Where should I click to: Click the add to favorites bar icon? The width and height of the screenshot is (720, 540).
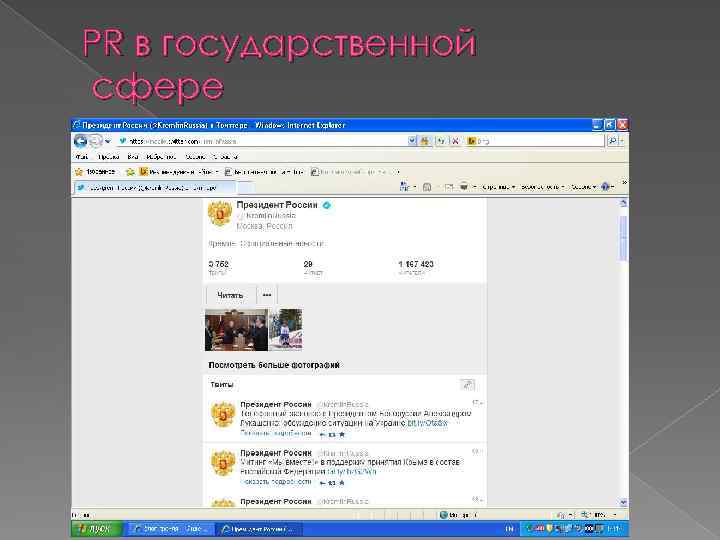coord(130,172)
